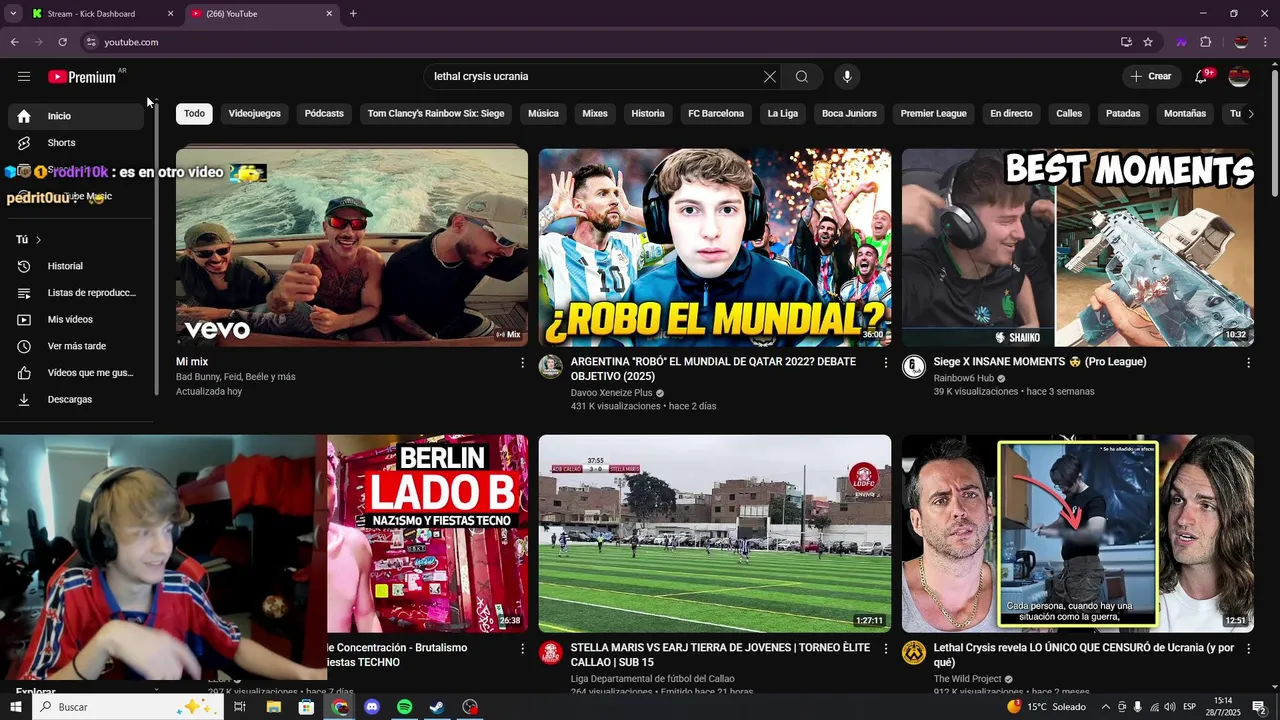Open a new browser tab
The height and width of the screenshot is (720, 1280).
[353, 14]
